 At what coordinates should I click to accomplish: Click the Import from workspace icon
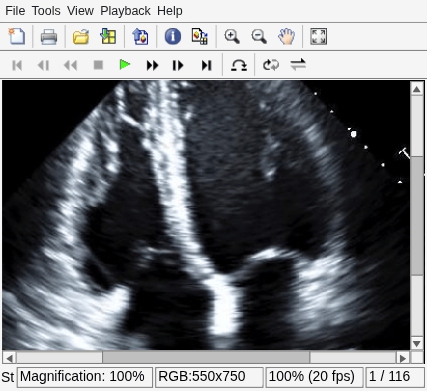108,36
